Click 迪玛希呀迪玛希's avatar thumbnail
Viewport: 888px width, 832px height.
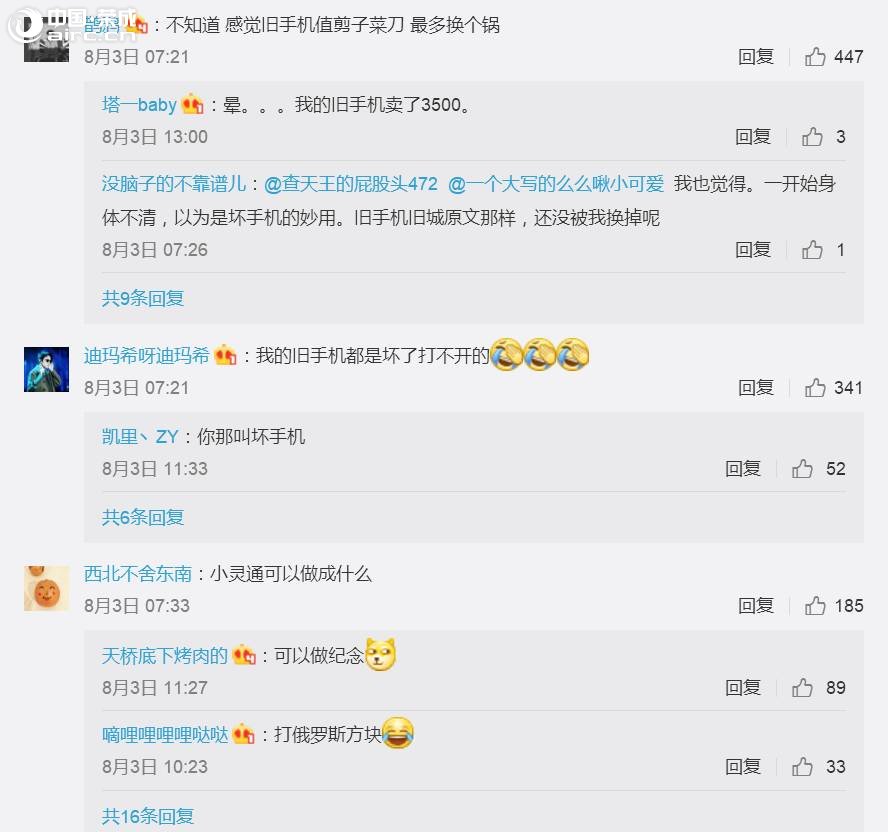pos(46,369)
